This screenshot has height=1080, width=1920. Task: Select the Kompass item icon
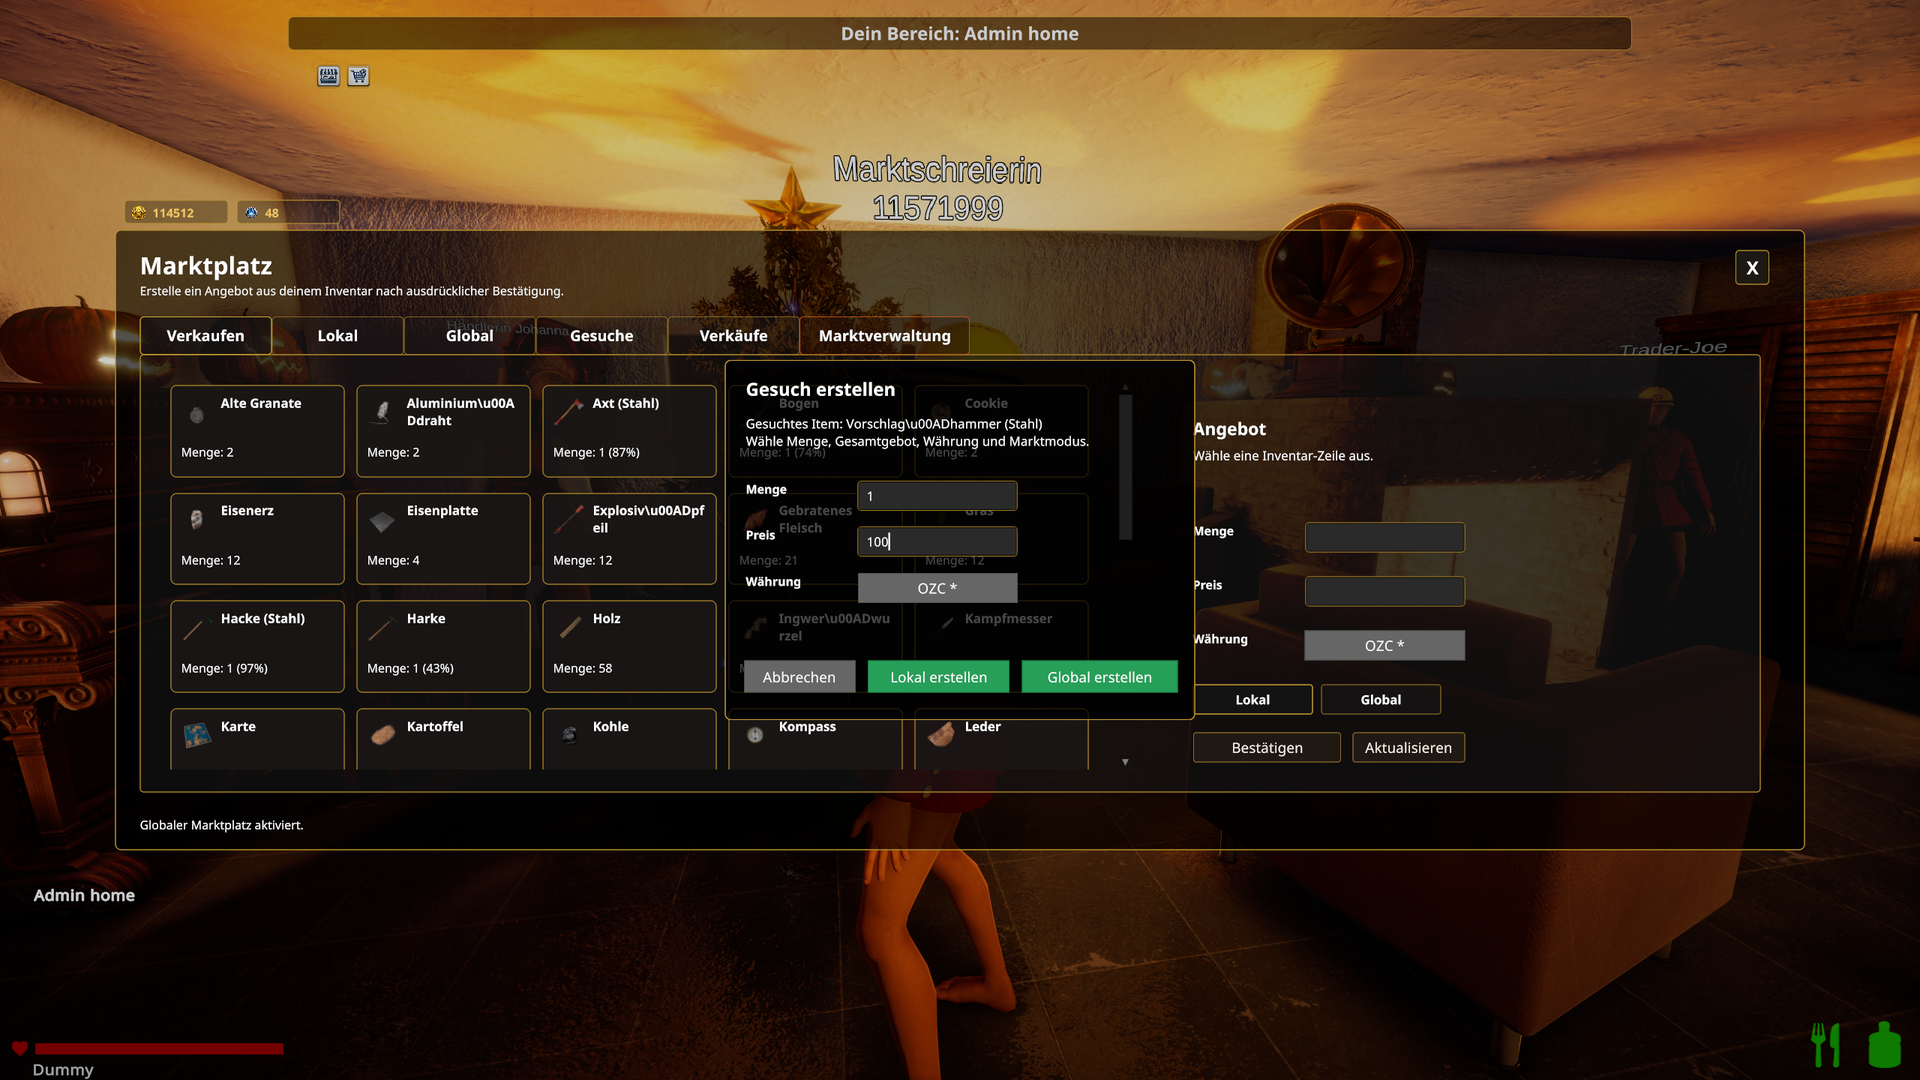tap(755, 735)
